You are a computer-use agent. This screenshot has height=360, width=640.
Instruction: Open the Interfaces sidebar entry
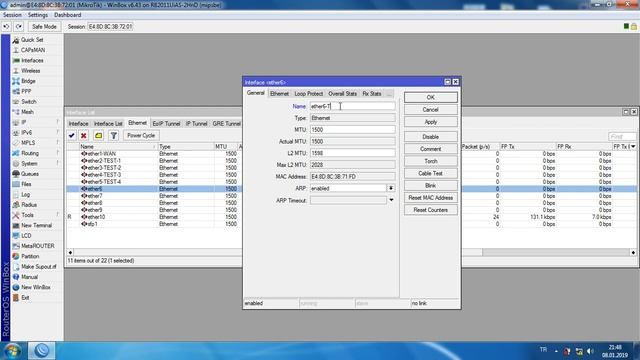[32, 60]
